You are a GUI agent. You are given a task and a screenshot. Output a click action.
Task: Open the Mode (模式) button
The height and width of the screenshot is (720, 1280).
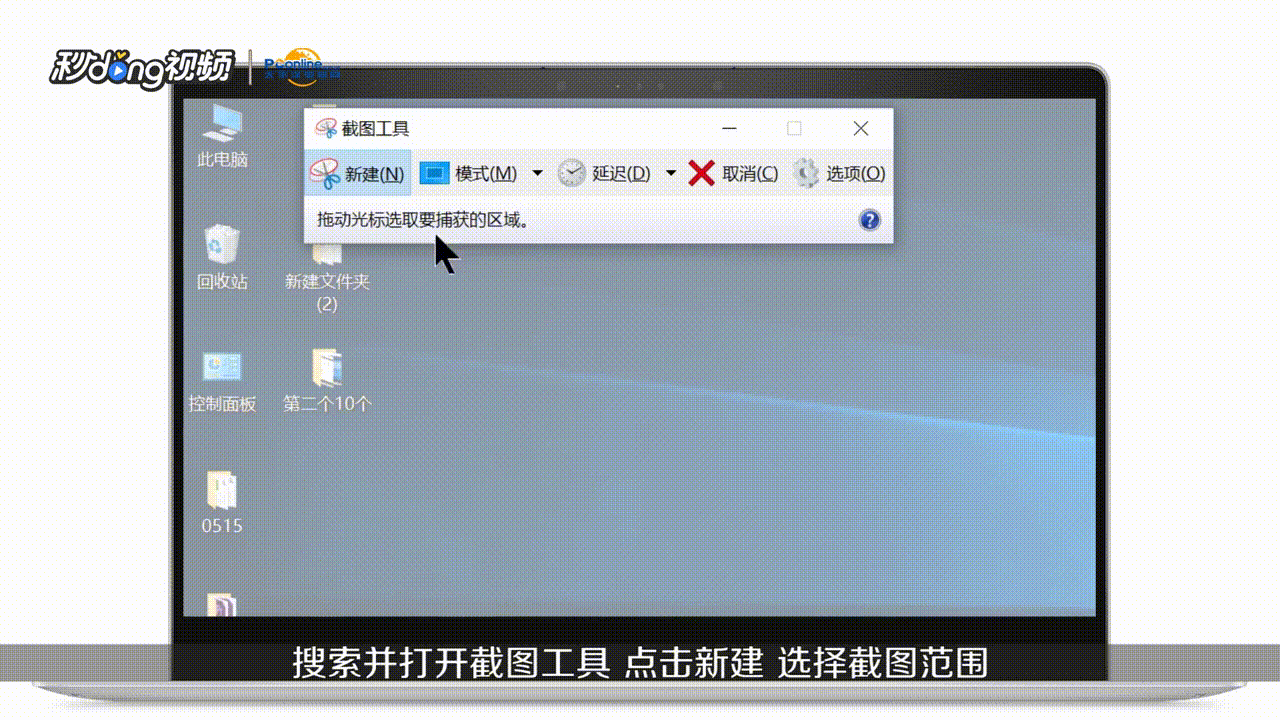tap(468, 173)
